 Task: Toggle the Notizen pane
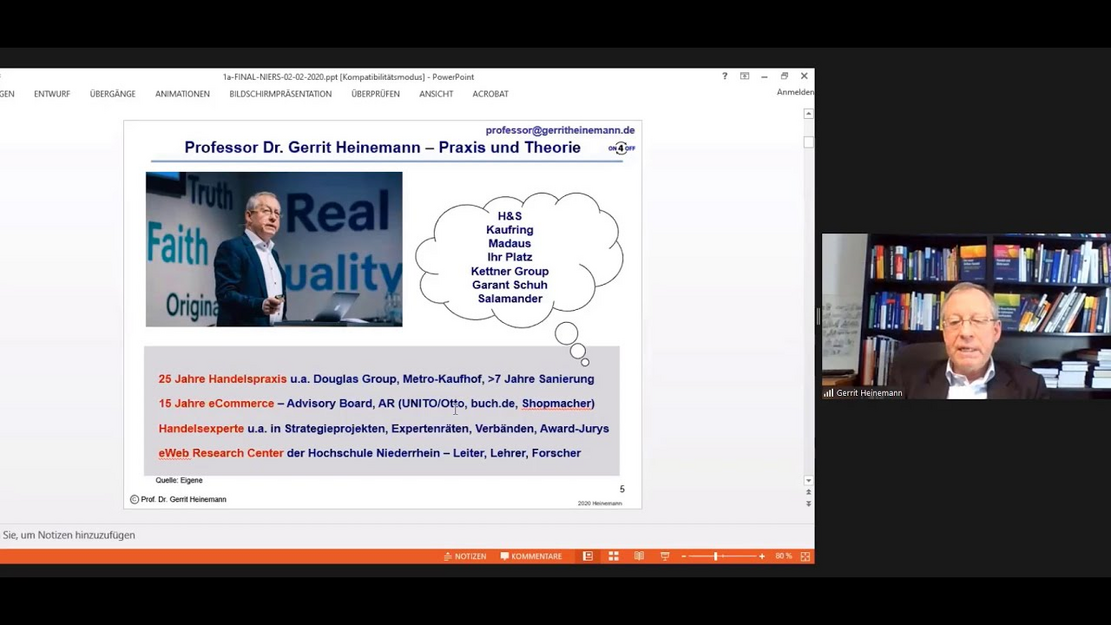pyautogui.click(x=465, y=556)
